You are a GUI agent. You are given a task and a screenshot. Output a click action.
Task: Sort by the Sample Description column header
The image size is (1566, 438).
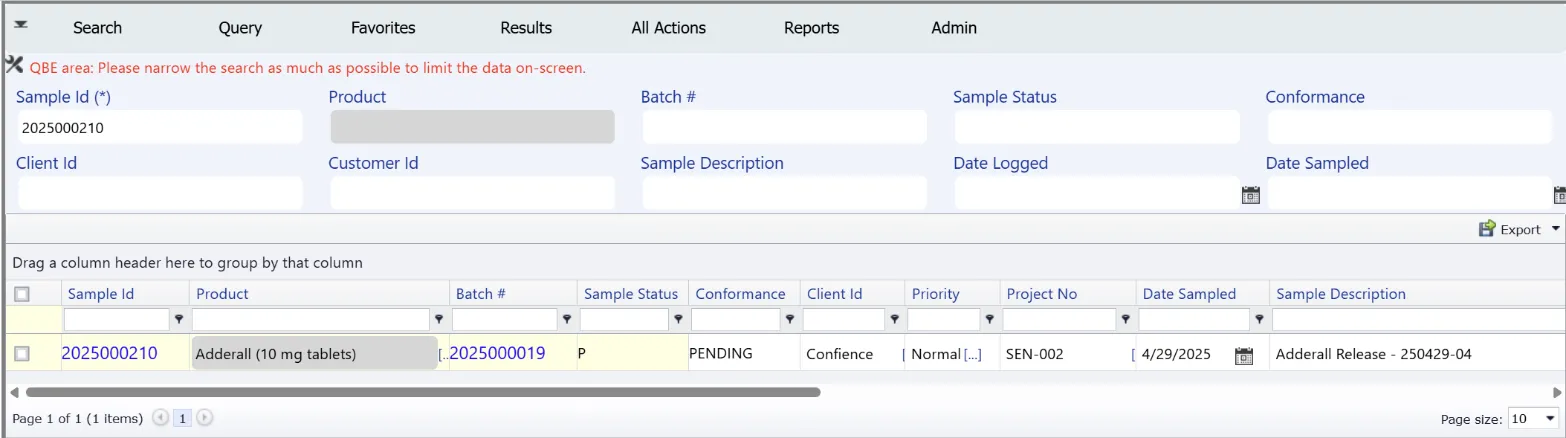(x=1341, y=294)
